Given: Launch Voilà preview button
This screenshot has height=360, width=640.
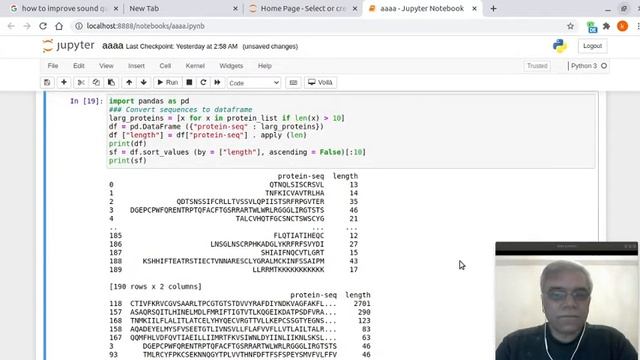Looking at the screenshot, I should (x=320, y=82).
